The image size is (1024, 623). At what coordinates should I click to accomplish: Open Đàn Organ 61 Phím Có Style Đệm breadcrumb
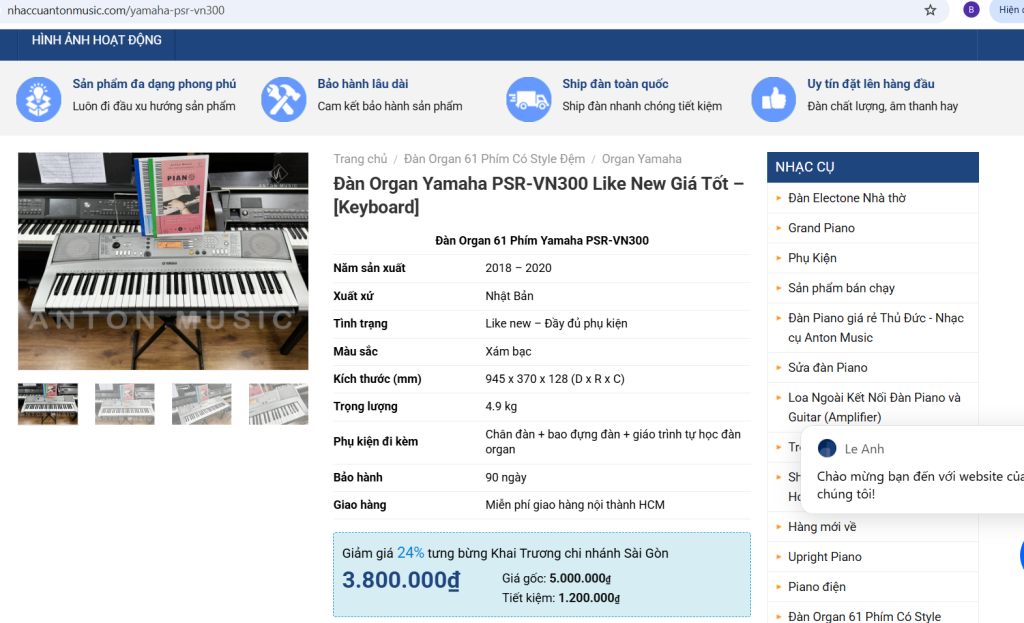[494, 159]
